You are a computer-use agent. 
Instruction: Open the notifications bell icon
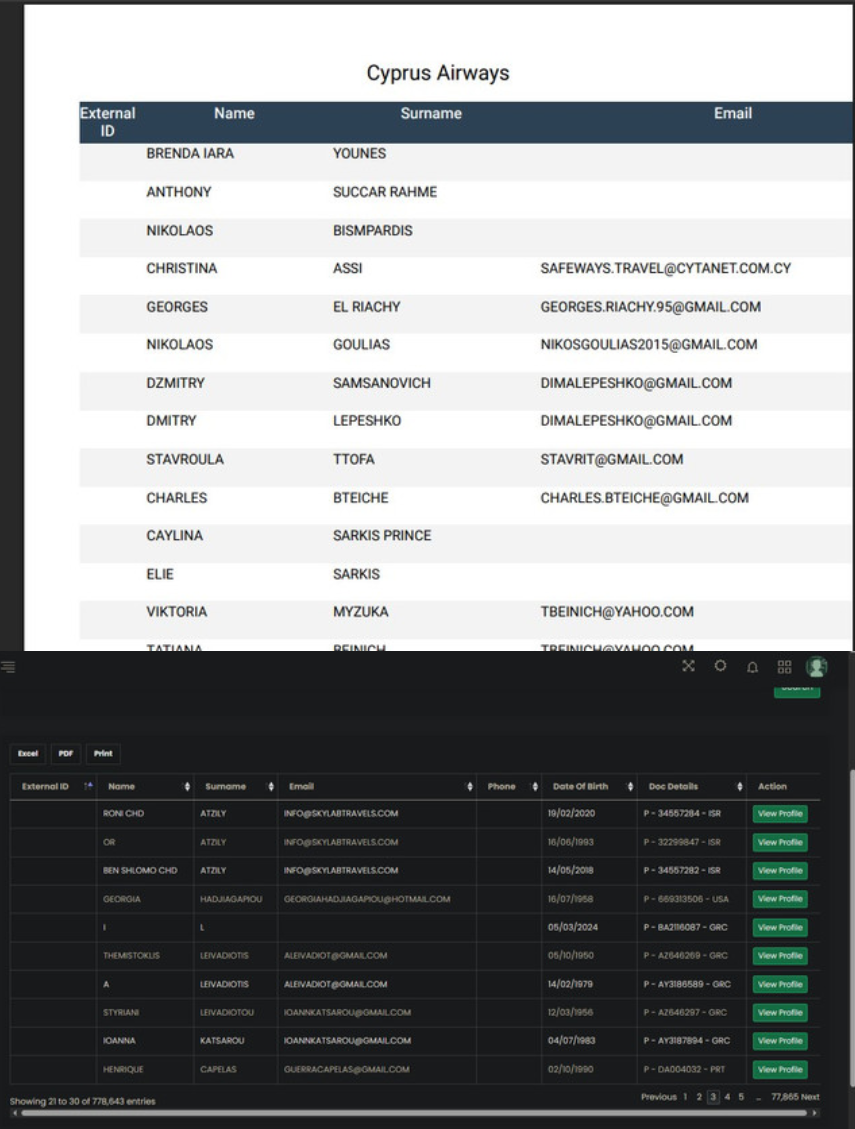tap(752, 667)
